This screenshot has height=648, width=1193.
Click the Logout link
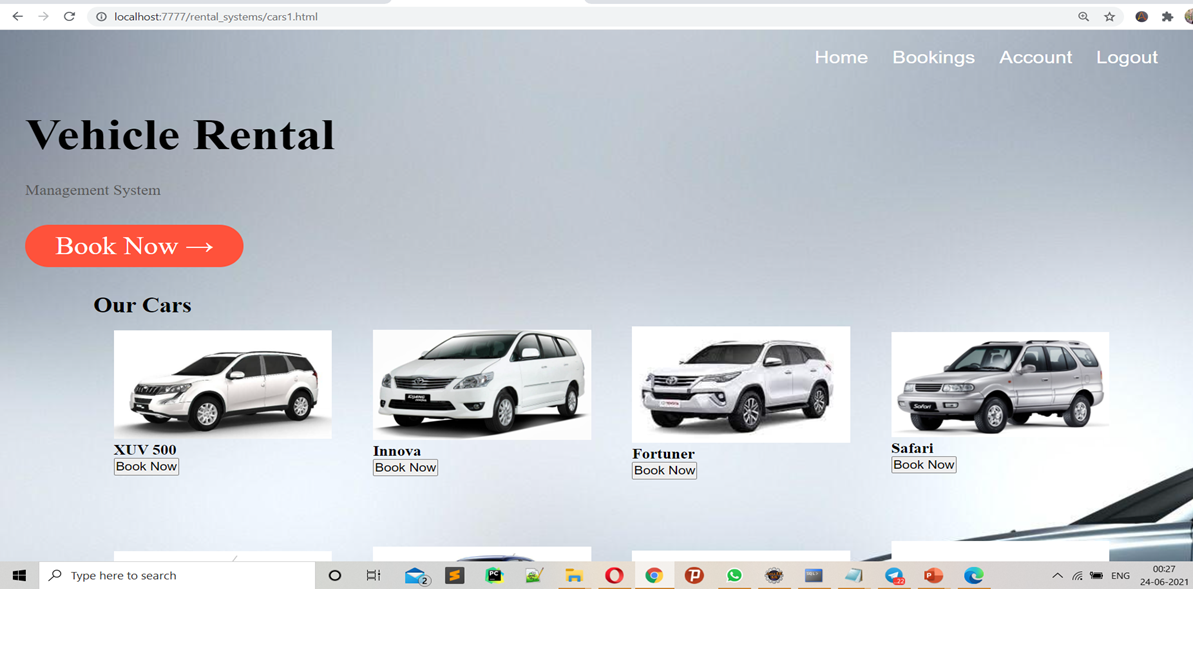point(1126,57)
